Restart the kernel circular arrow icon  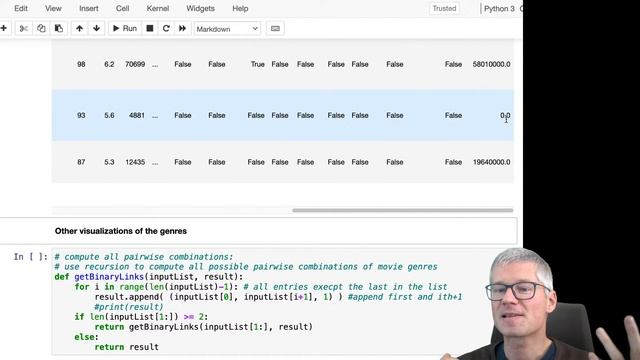point(166,28)
